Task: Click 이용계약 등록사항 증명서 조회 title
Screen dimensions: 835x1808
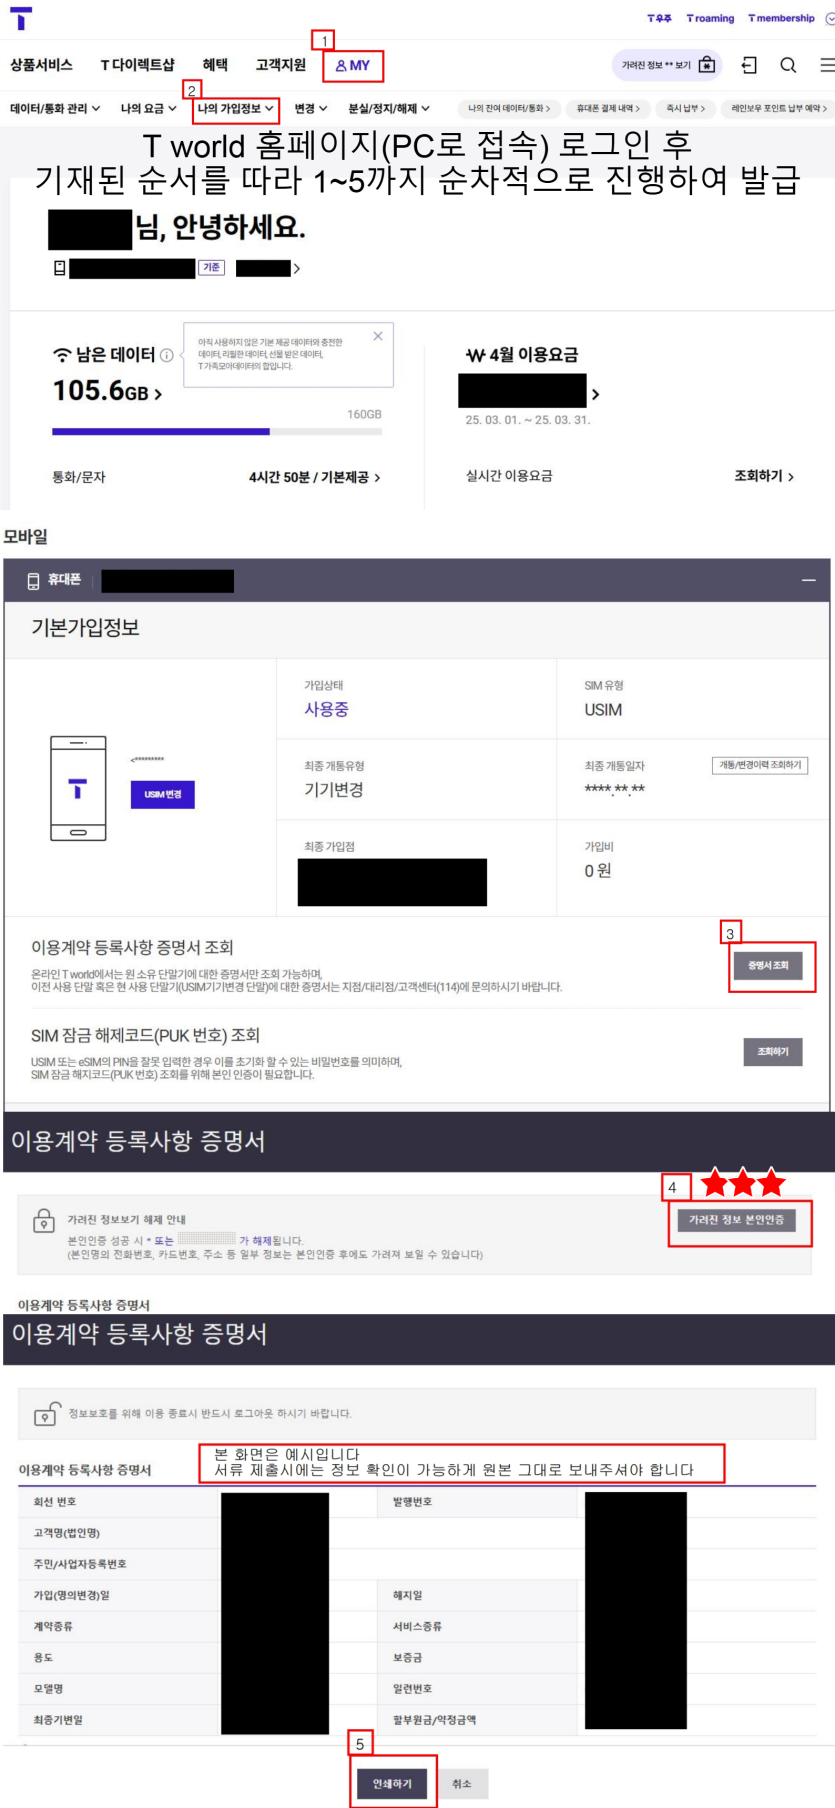Action: tap(132, 947)
